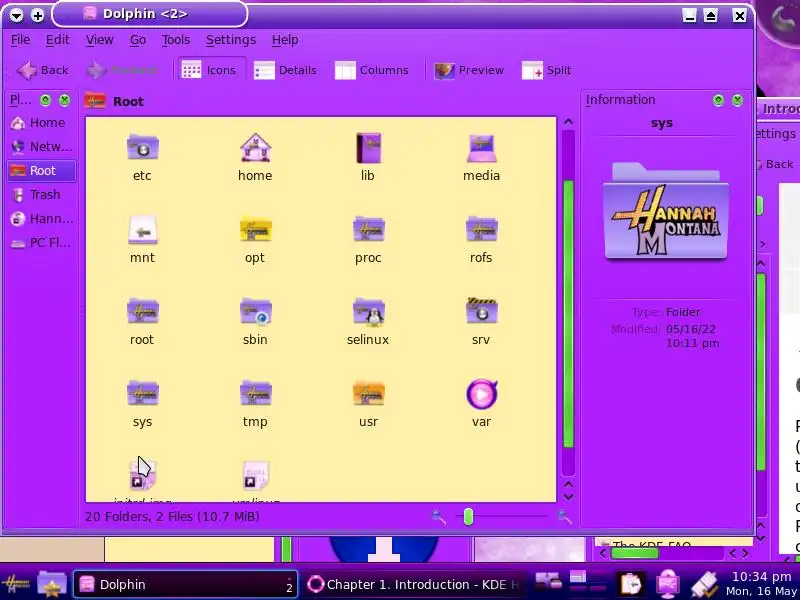
Task: Open the tmp folder
Action: 255,394
